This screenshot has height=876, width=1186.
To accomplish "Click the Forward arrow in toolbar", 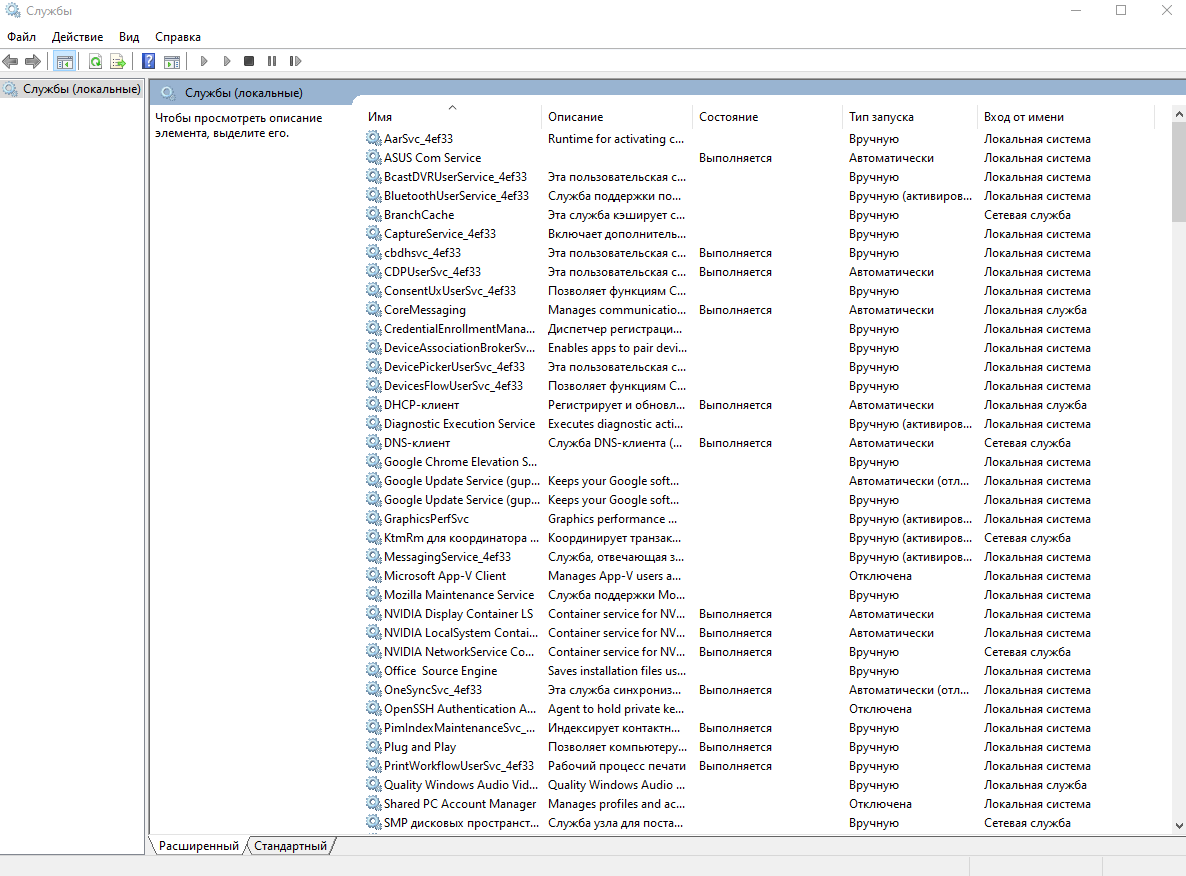I will (x=33, y=62).
